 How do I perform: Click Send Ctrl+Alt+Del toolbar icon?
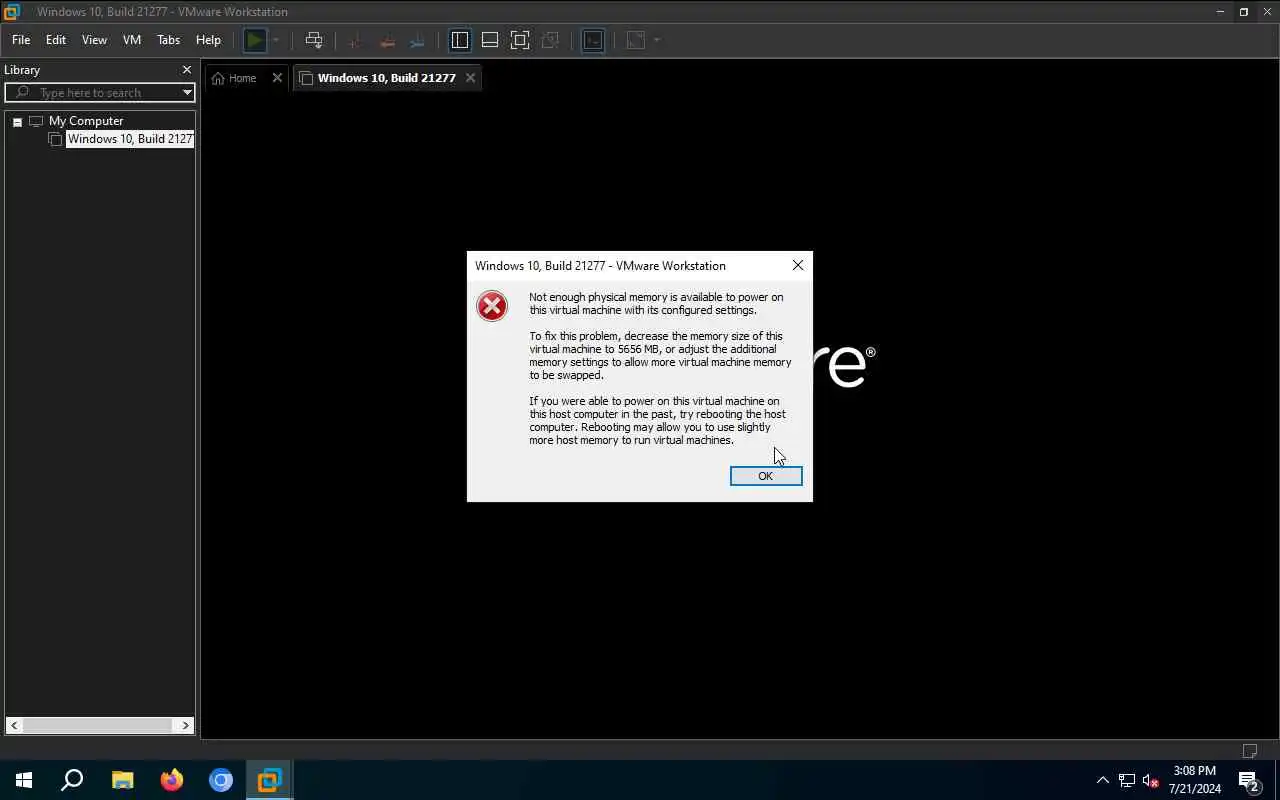[x=314, y=40]
